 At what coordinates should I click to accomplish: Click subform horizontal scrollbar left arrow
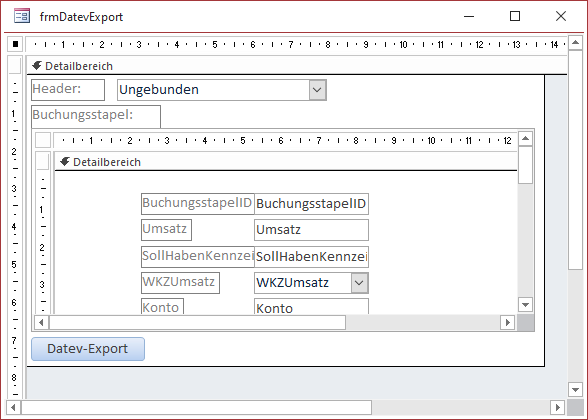click(x=41, y=322)
